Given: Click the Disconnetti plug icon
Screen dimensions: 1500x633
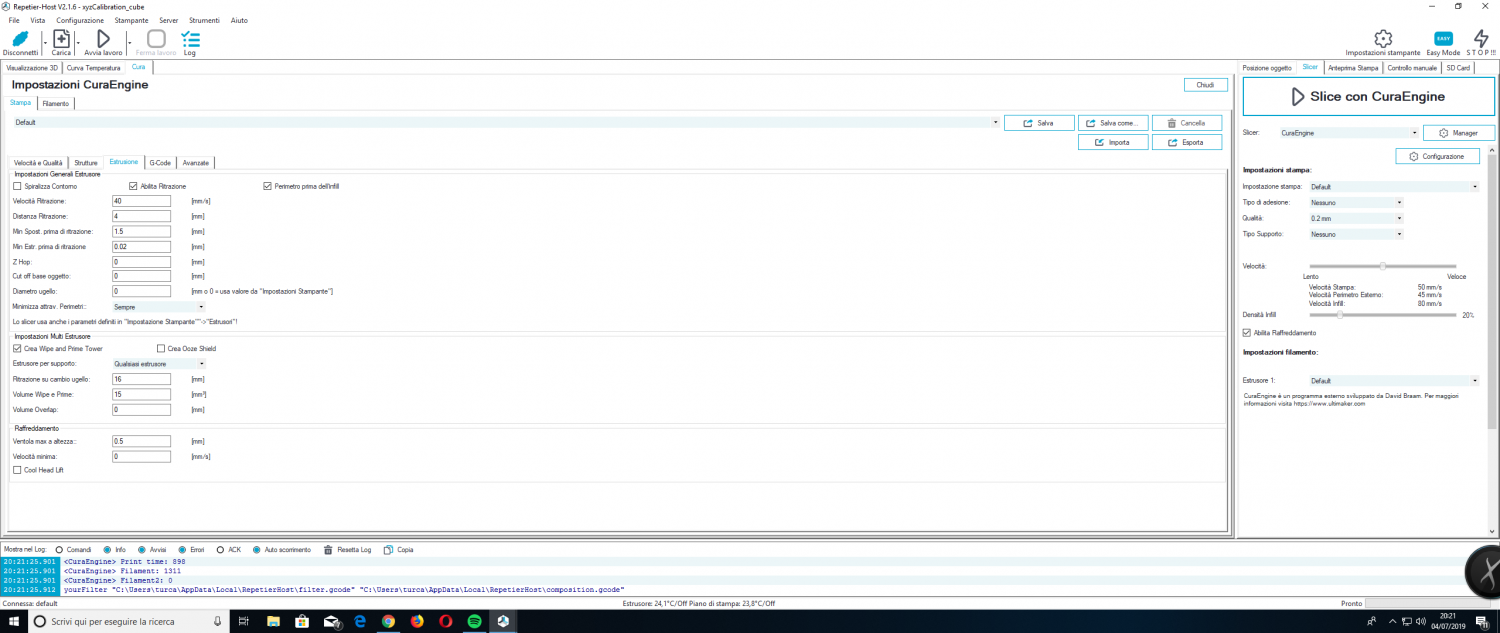Looking at the screenshot, I should point(20,39).
